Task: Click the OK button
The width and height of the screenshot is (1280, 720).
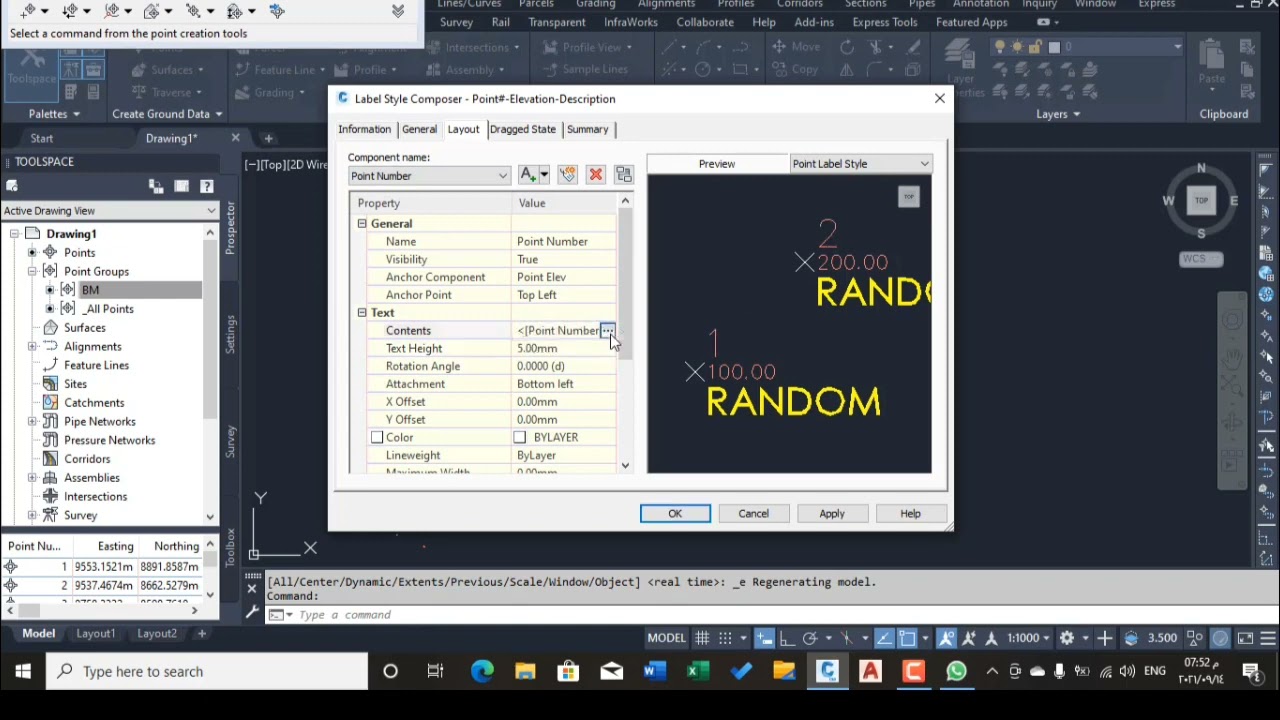Action: pyautogui.click(x=675, y=514)
